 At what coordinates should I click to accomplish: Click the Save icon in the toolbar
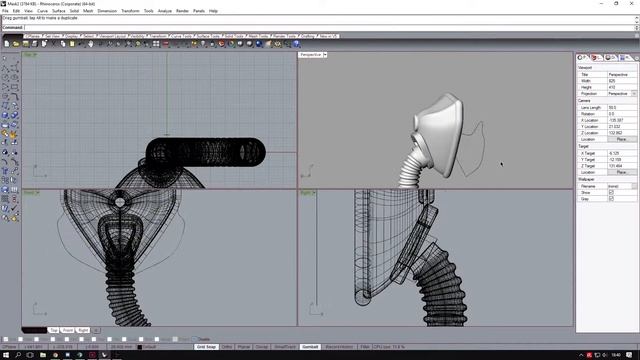[26, 44]
